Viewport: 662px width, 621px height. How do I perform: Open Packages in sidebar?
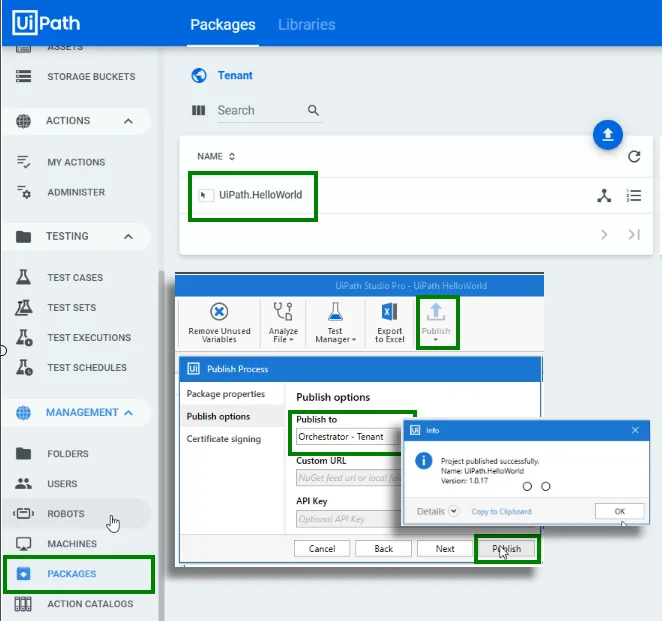tap(72, 574)
